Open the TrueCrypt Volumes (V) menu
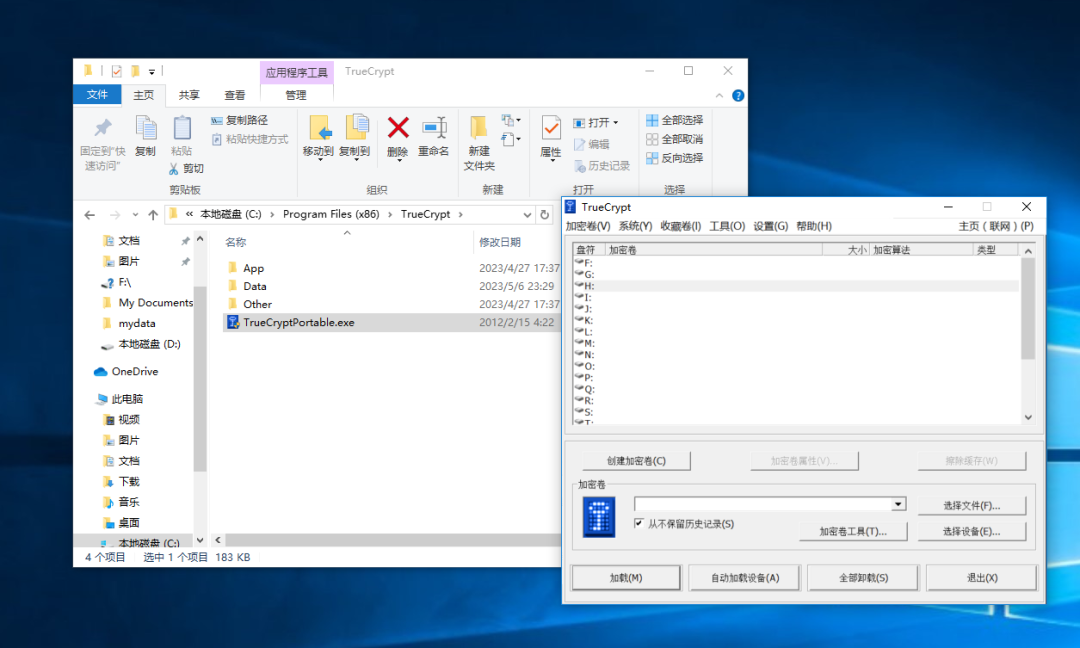Image resolution: width=1080 pixels, height=648 pixels. coord(588,226)
